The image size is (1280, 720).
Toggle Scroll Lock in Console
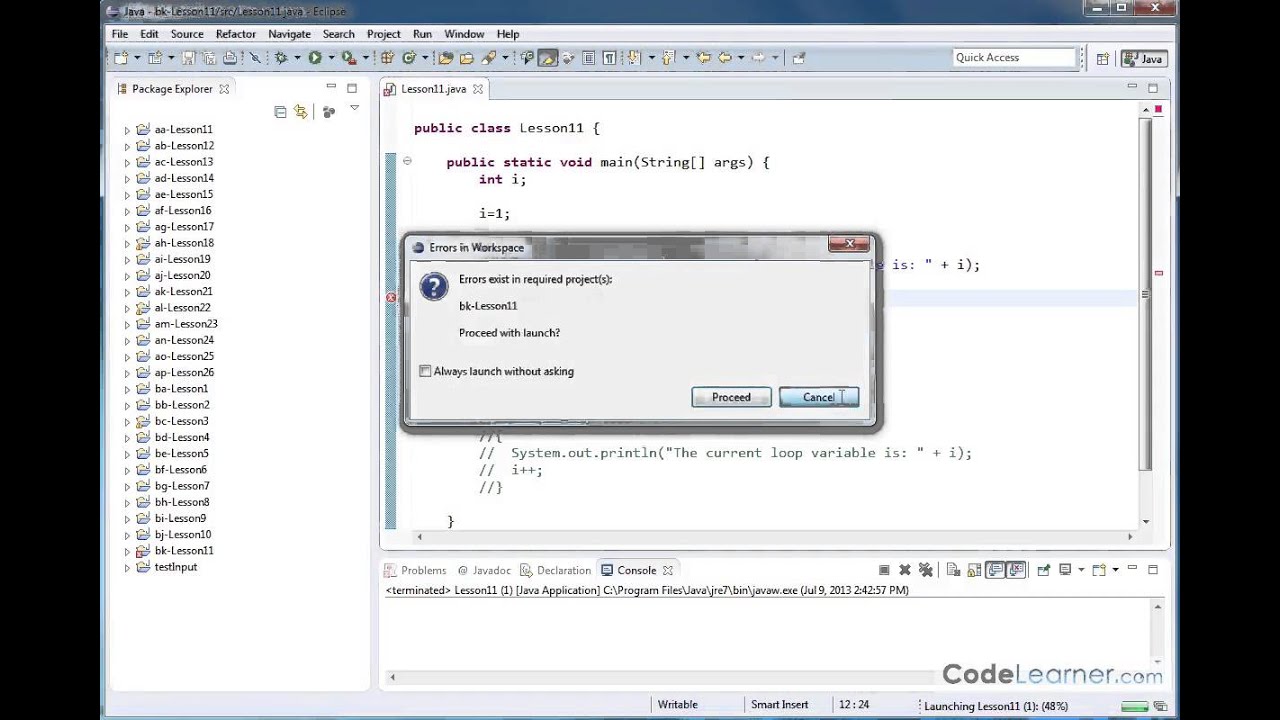click(x=974, y=570)
